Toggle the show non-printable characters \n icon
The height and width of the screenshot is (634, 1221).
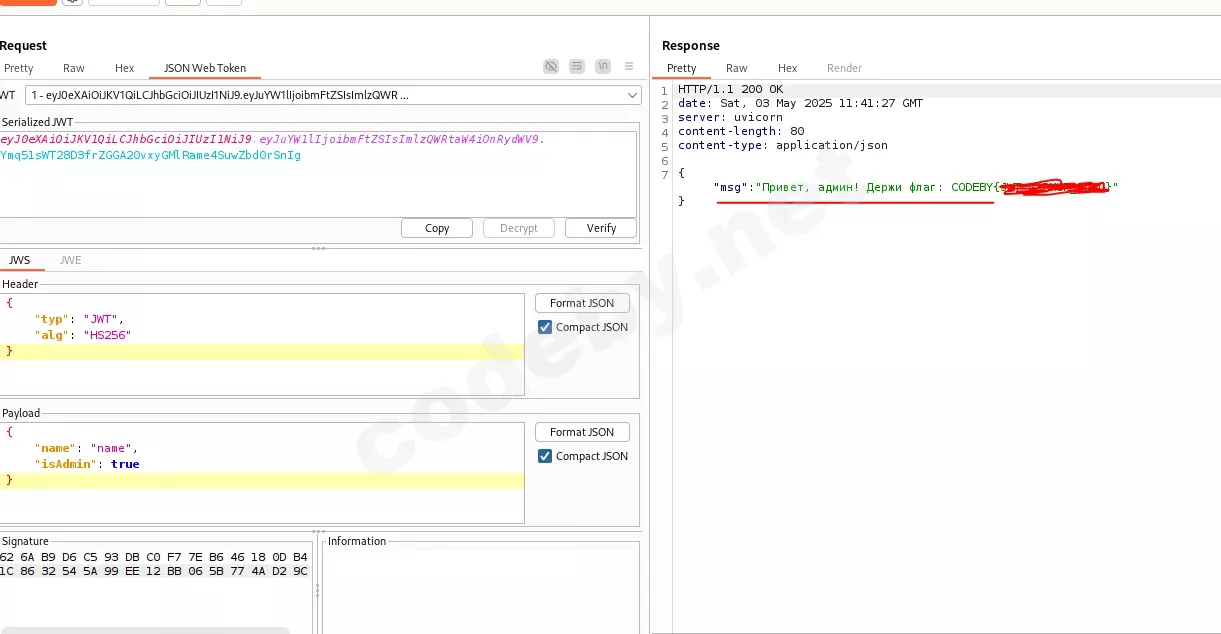click(x=603, y=67)
